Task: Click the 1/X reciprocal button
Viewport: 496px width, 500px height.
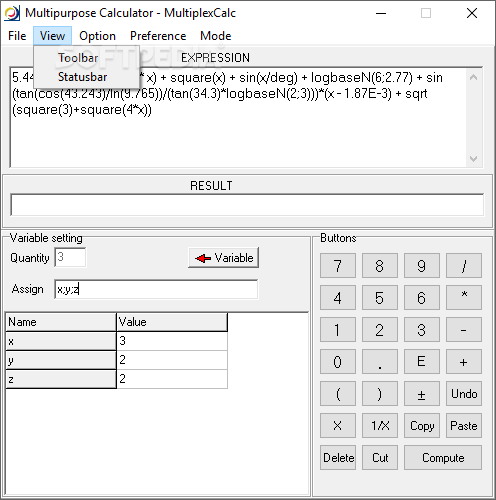Action: pos(380,426)
